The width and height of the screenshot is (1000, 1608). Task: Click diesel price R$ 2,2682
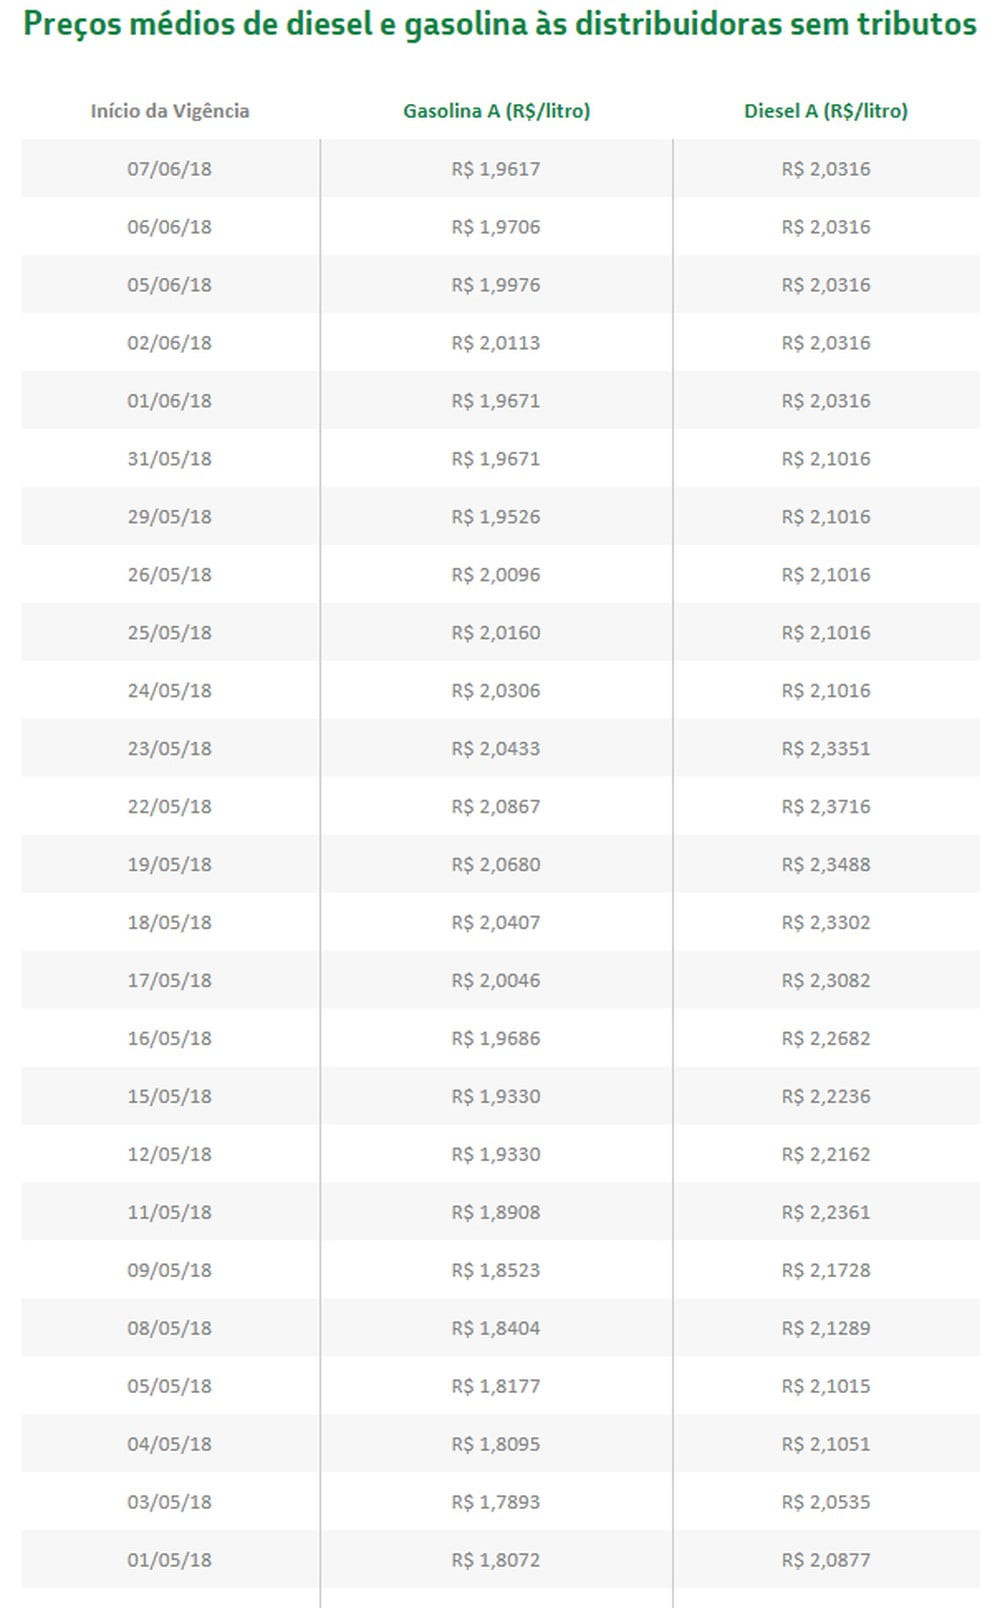tap(826, 1039)
